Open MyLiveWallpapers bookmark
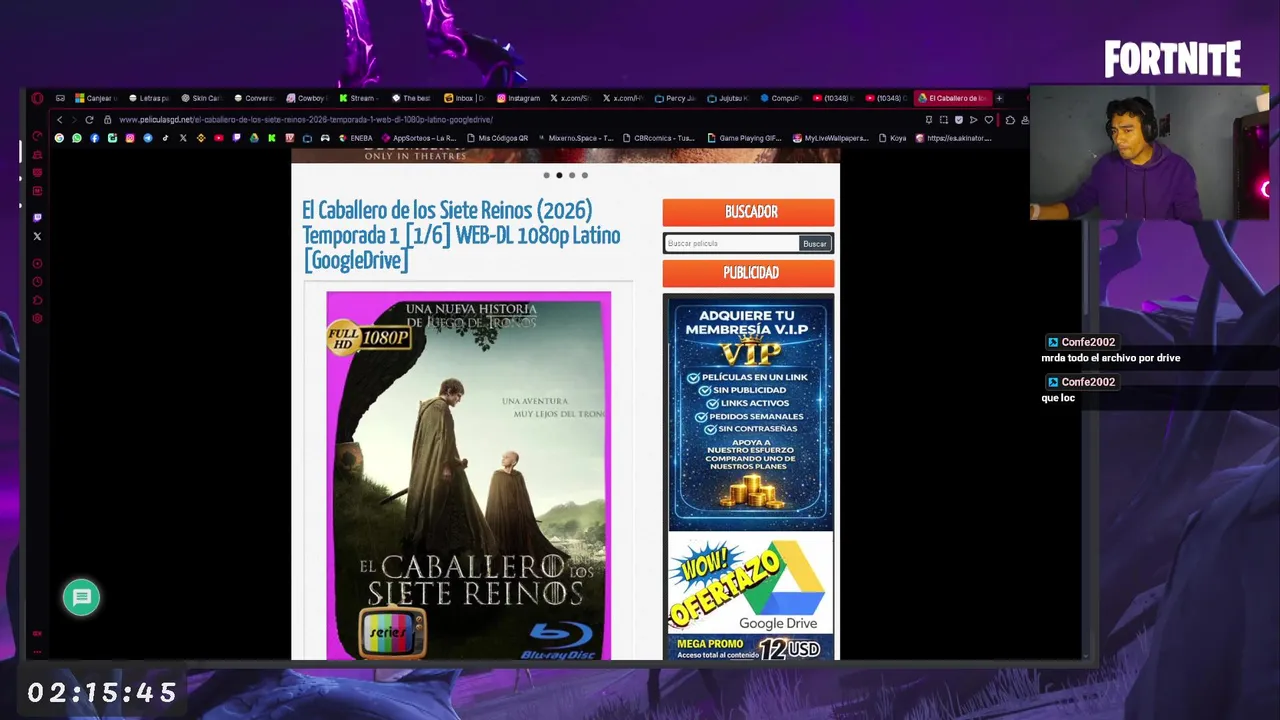 click(x=830, y=138)
